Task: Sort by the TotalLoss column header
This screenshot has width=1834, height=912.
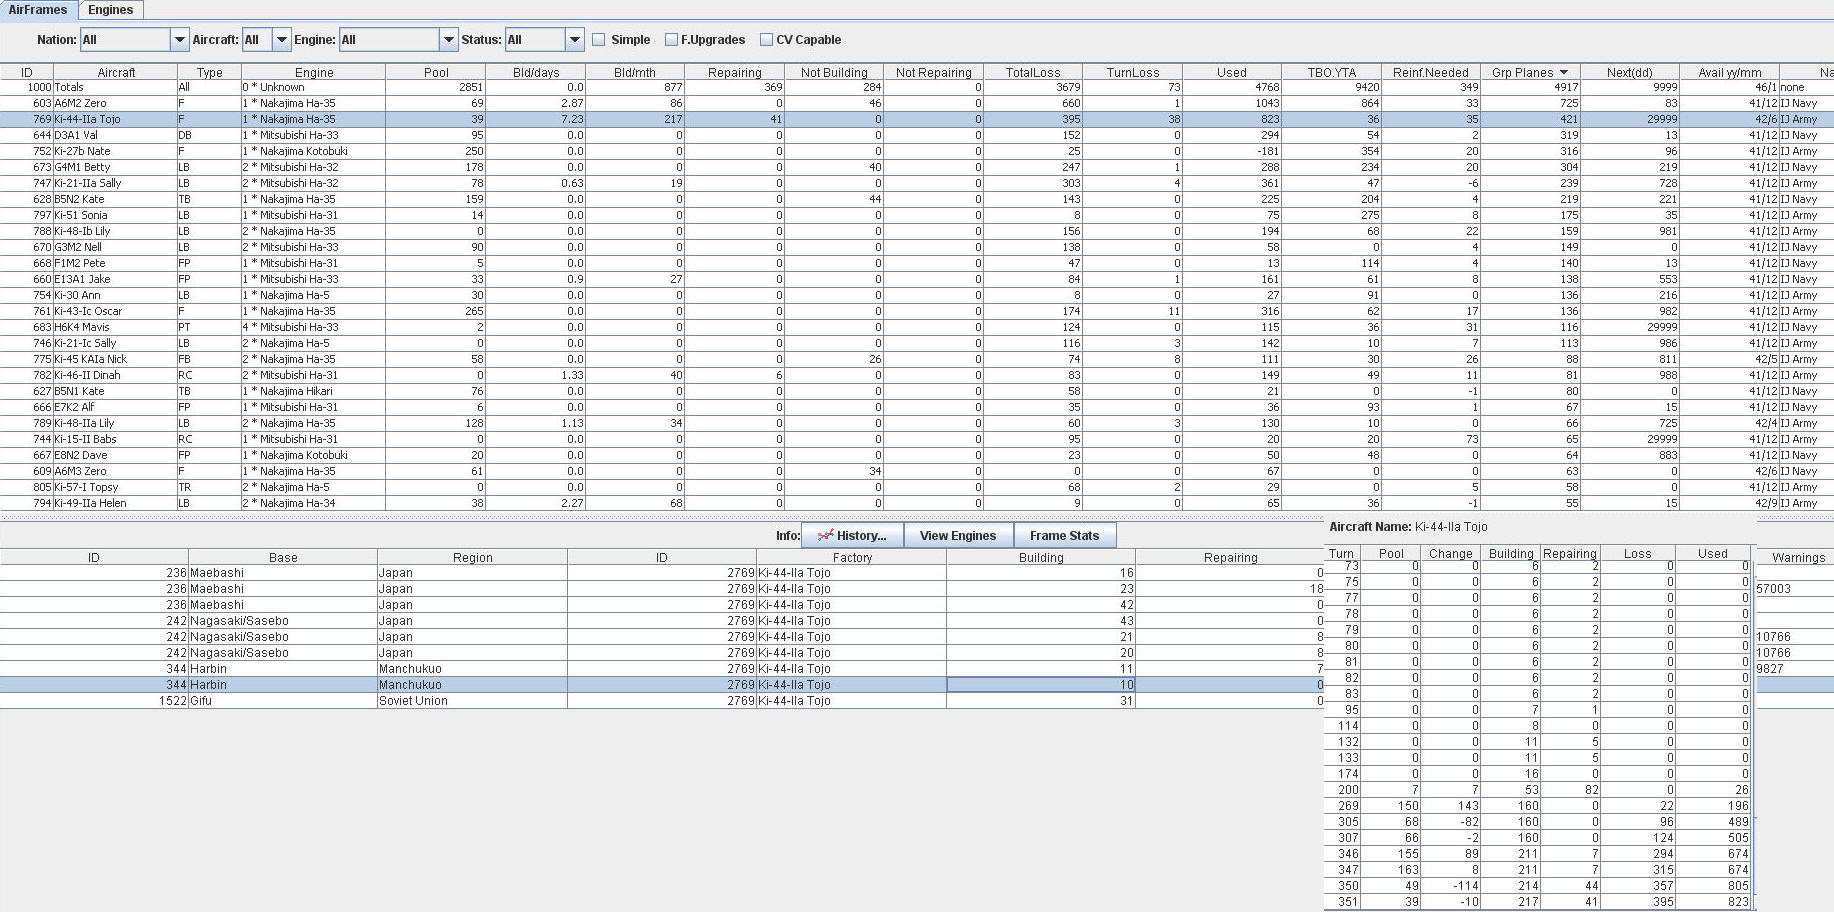Action: [x=1033, y=72]
